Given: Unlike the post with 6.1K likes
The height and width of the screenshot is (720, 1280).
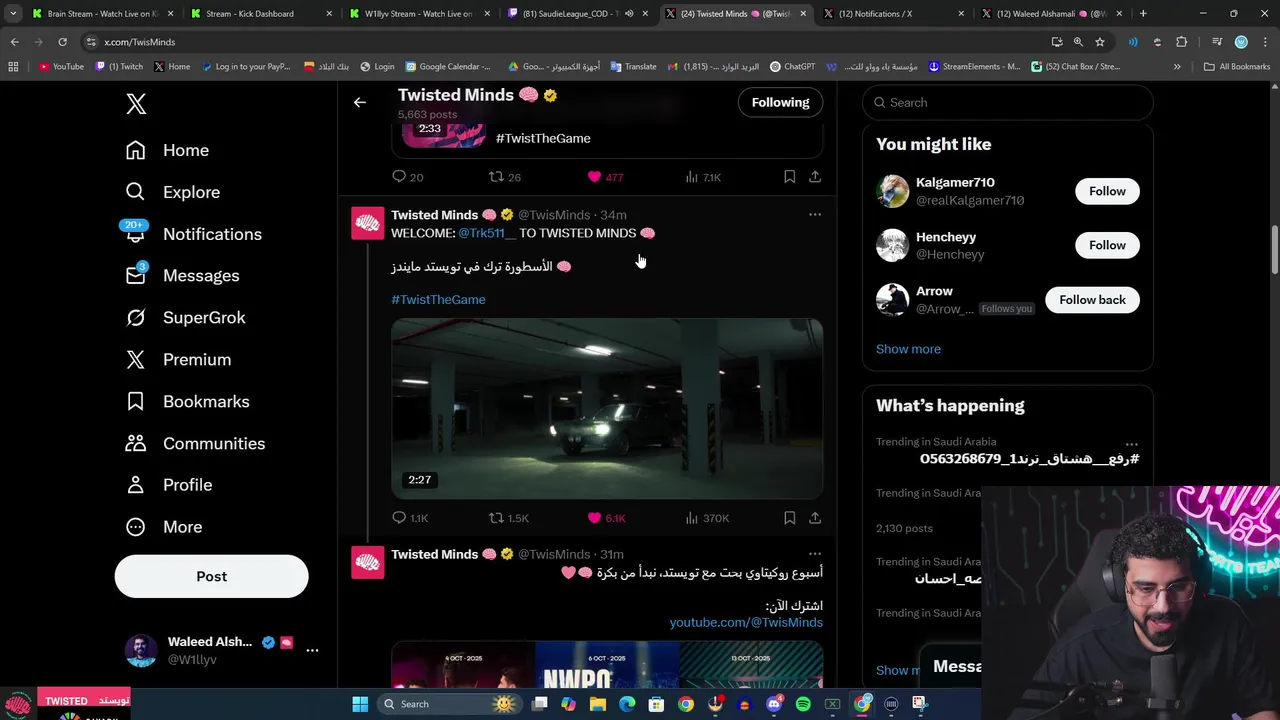Looking at the screenshot, I should (606, 518).
